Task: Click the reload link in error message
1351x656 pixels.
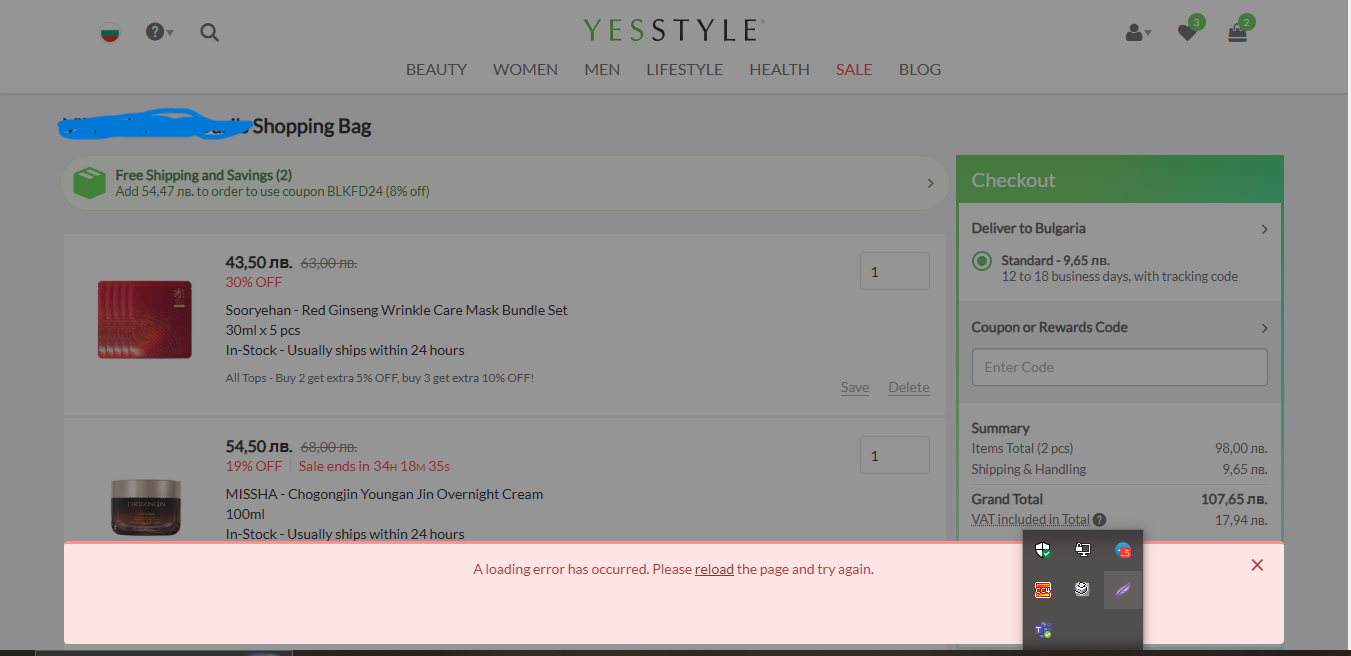Action: (714, 569)
